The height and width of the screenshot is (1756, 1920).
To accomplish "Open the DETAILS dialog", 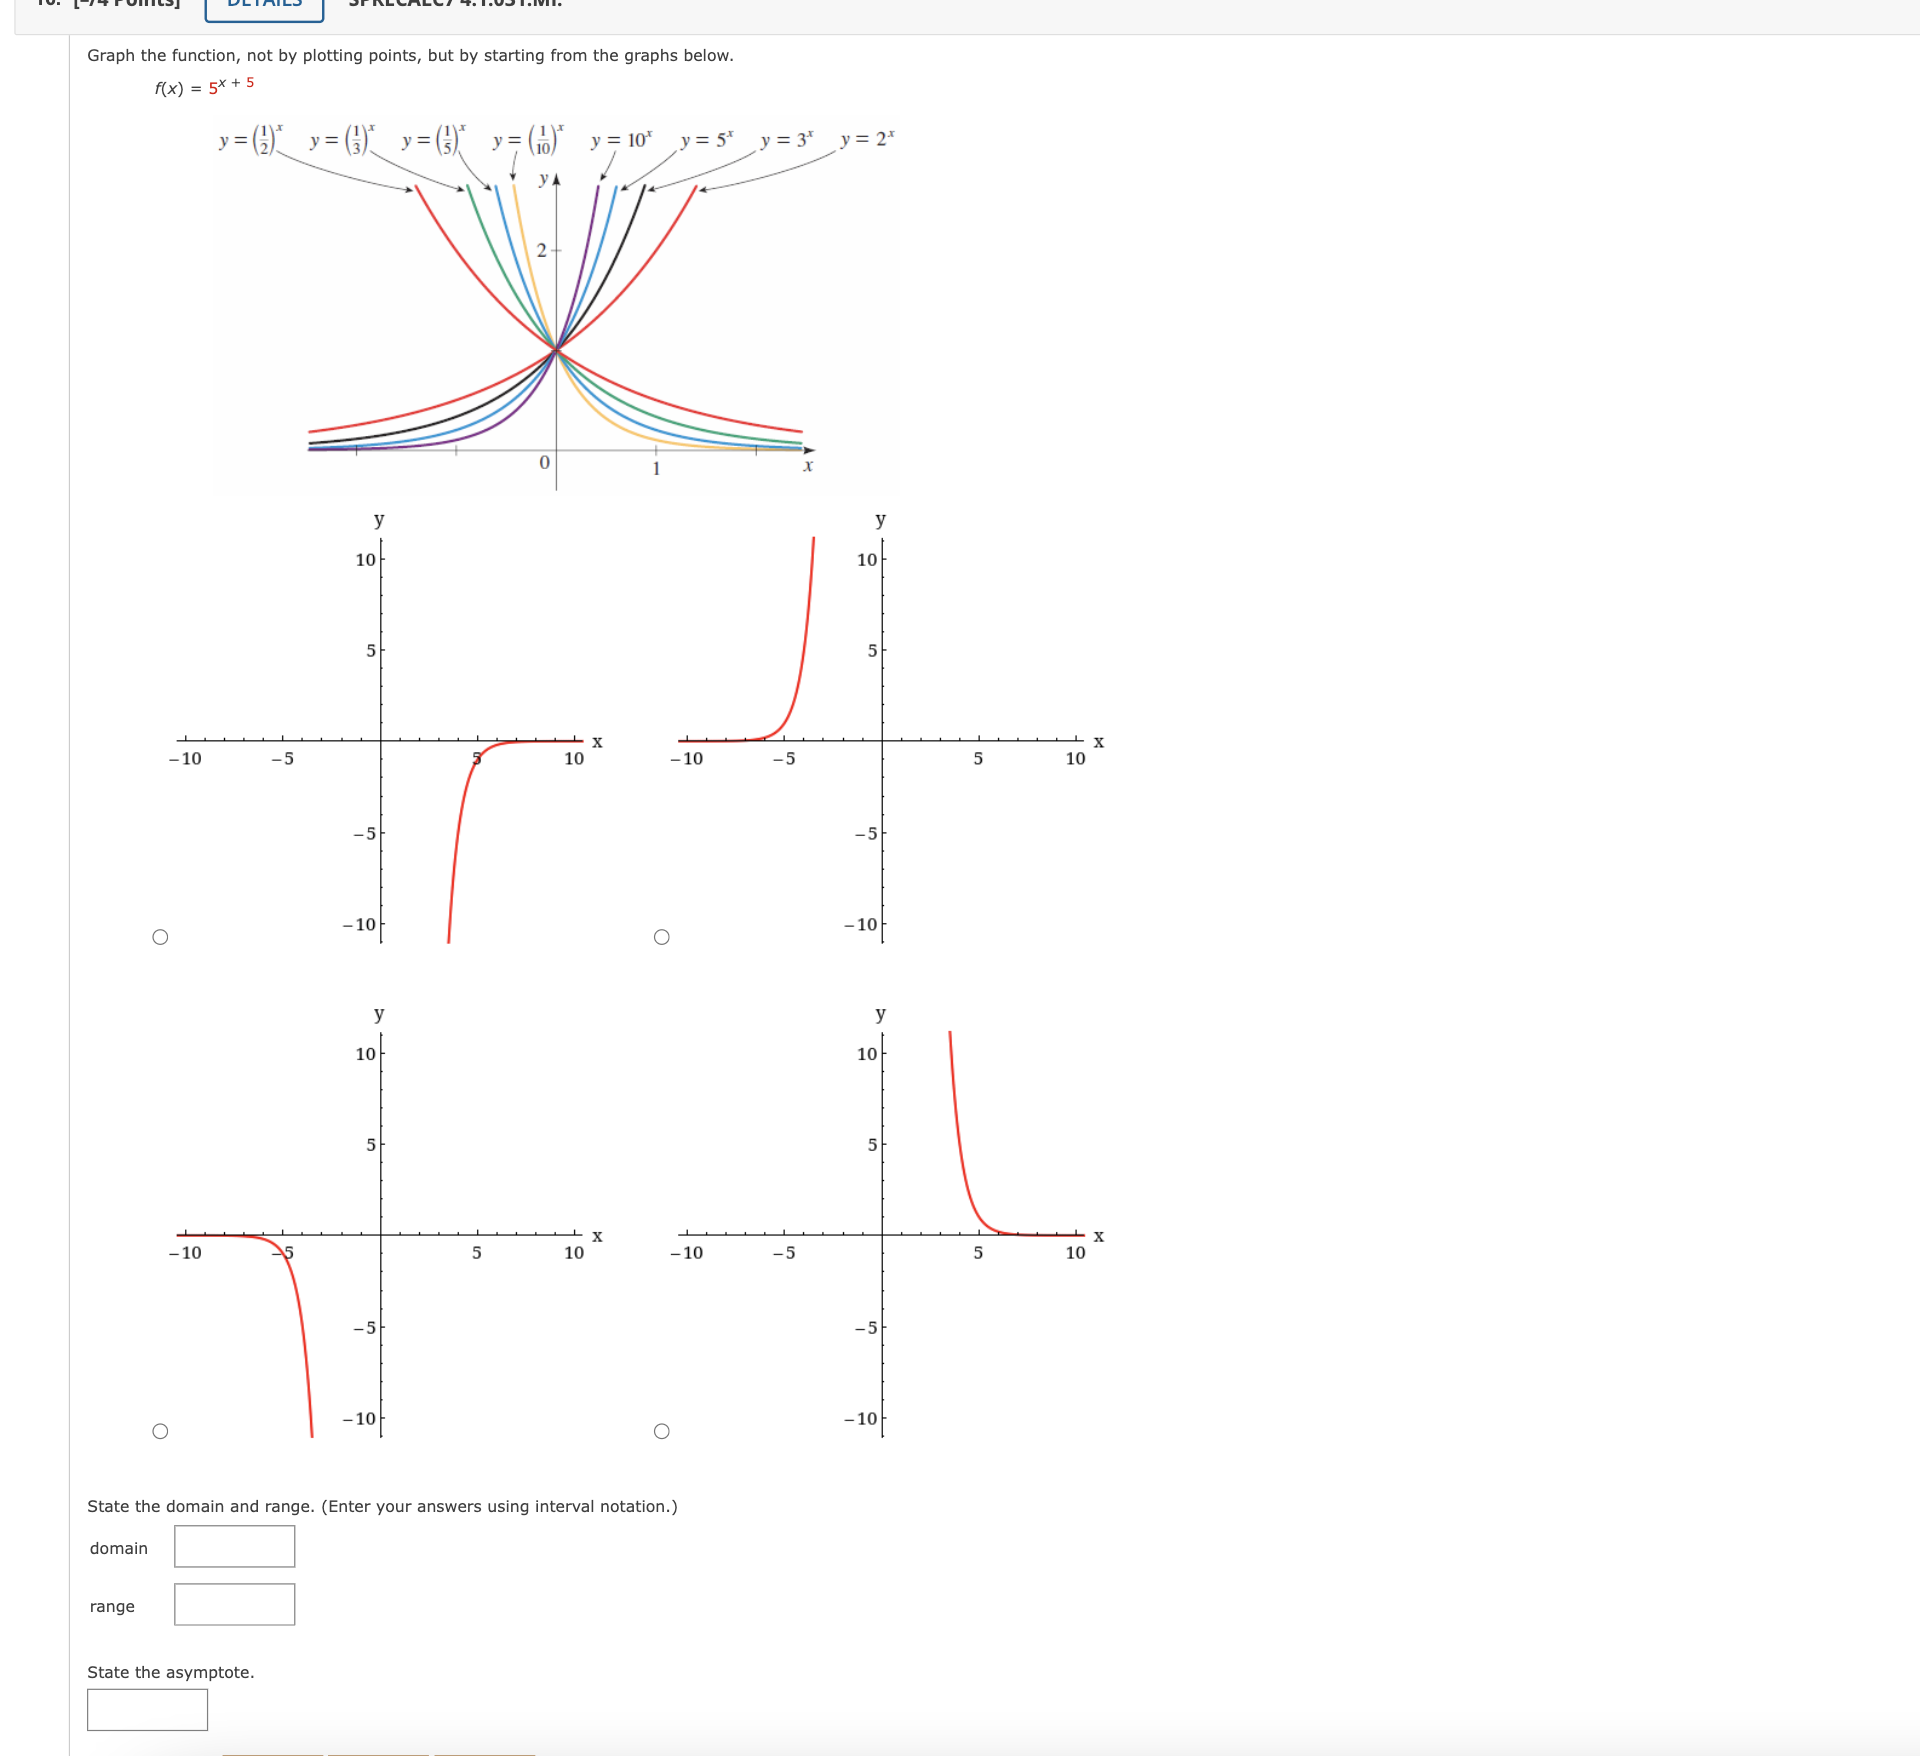I will pos(263,8).
